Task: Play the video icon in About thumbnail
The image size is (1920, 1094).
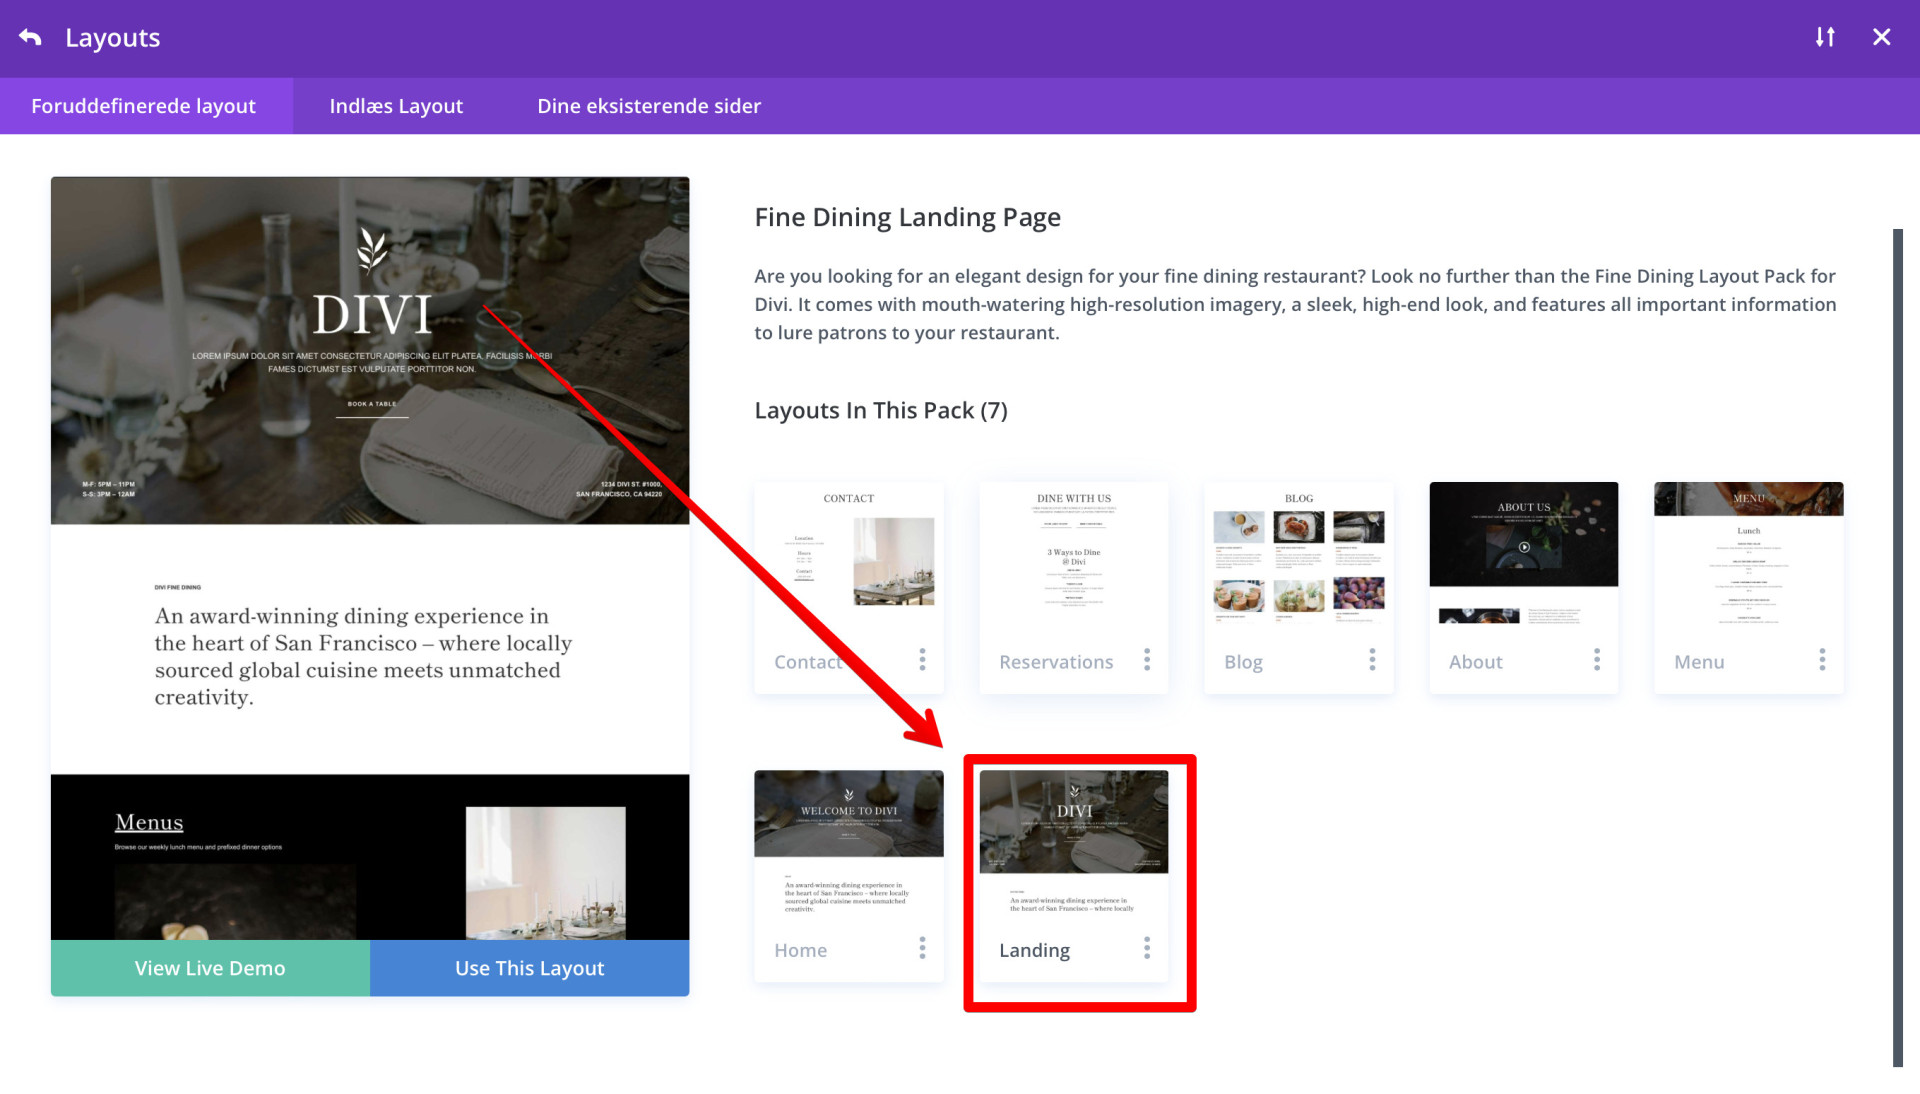Action: (1524, 547)
